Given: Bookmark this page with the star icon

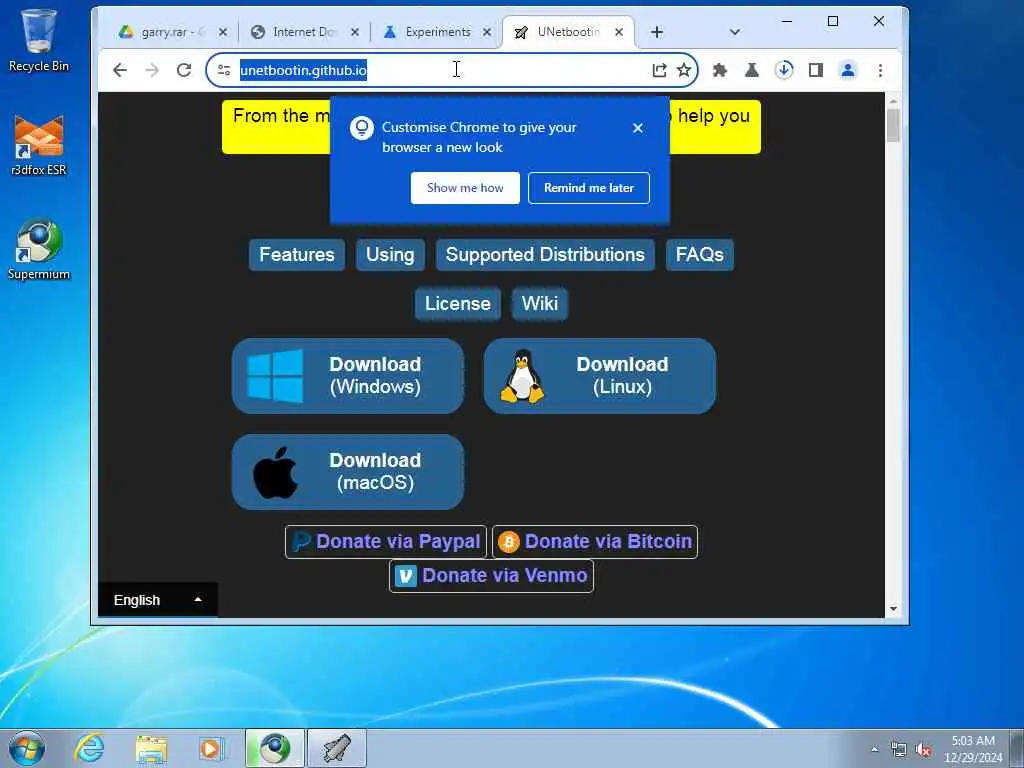Looking at the screenshot, I should (x=684, y=70).
